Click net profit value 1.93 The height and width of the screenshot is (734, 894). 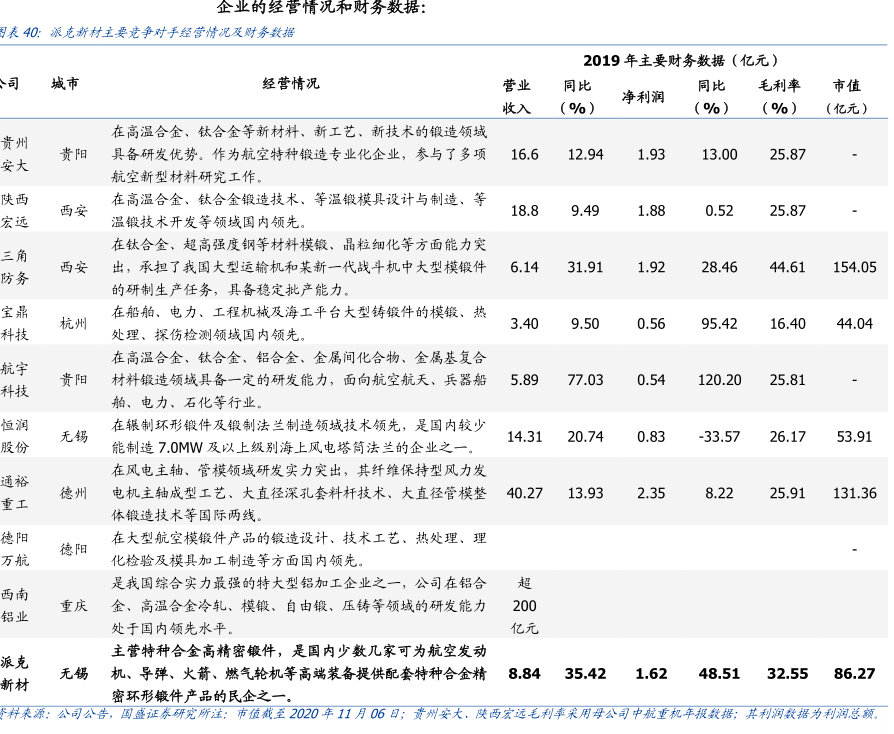(x=651, y=155)
